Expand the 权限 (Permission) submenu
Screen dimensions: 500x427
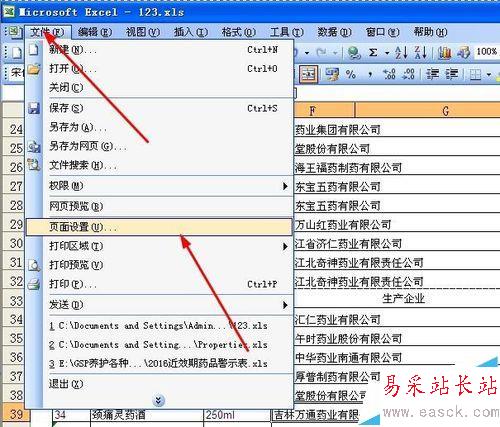(x=159, y=186)
